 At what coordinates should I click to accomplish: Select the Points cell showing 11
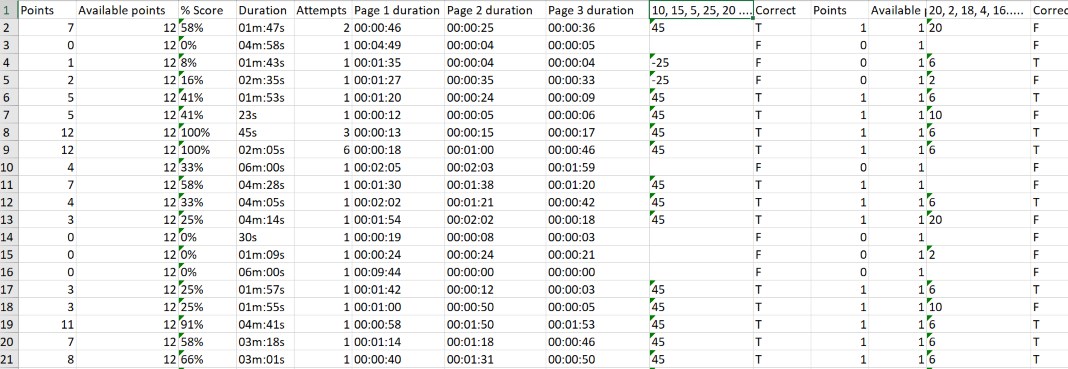46,323
